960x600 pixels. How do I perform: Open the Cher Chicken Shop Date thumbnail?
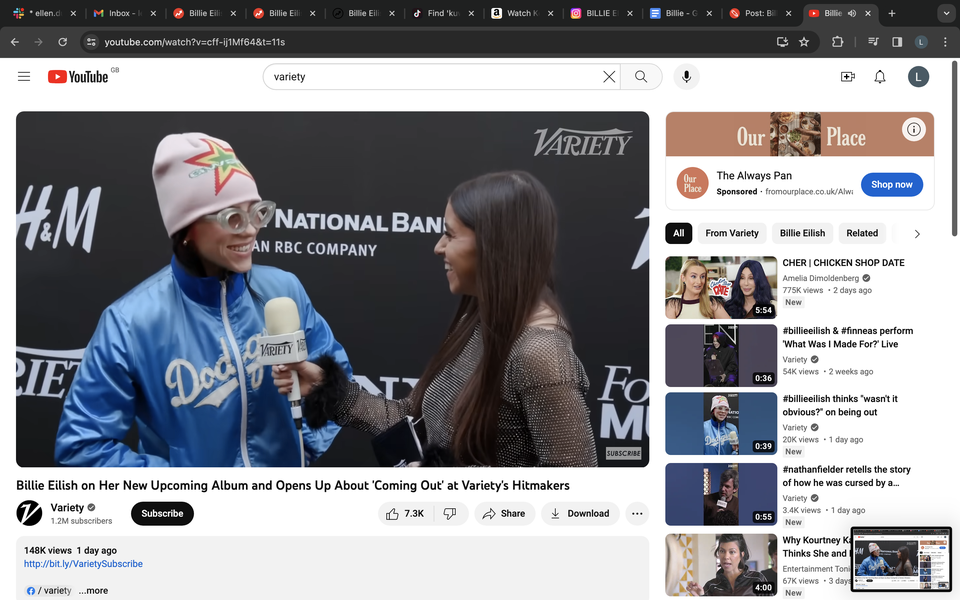(721, 287)
